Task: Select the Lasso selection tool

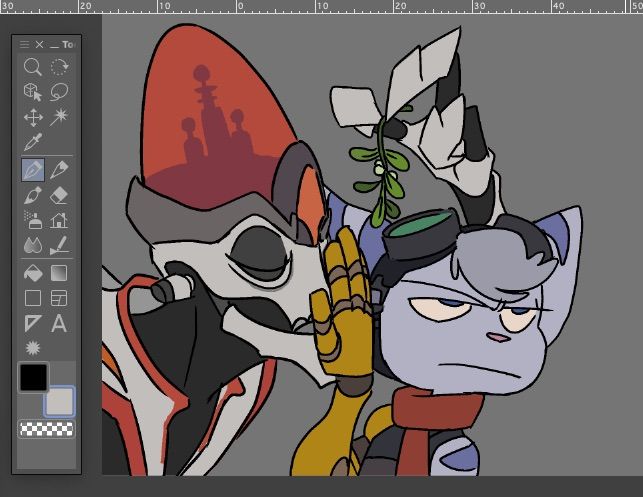Action: [x=59, y=92]
